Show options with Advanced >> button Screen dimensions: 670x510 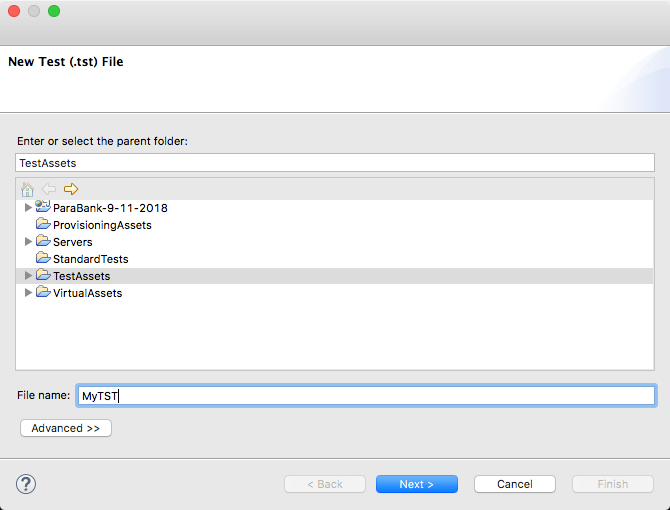coord(66,428)
